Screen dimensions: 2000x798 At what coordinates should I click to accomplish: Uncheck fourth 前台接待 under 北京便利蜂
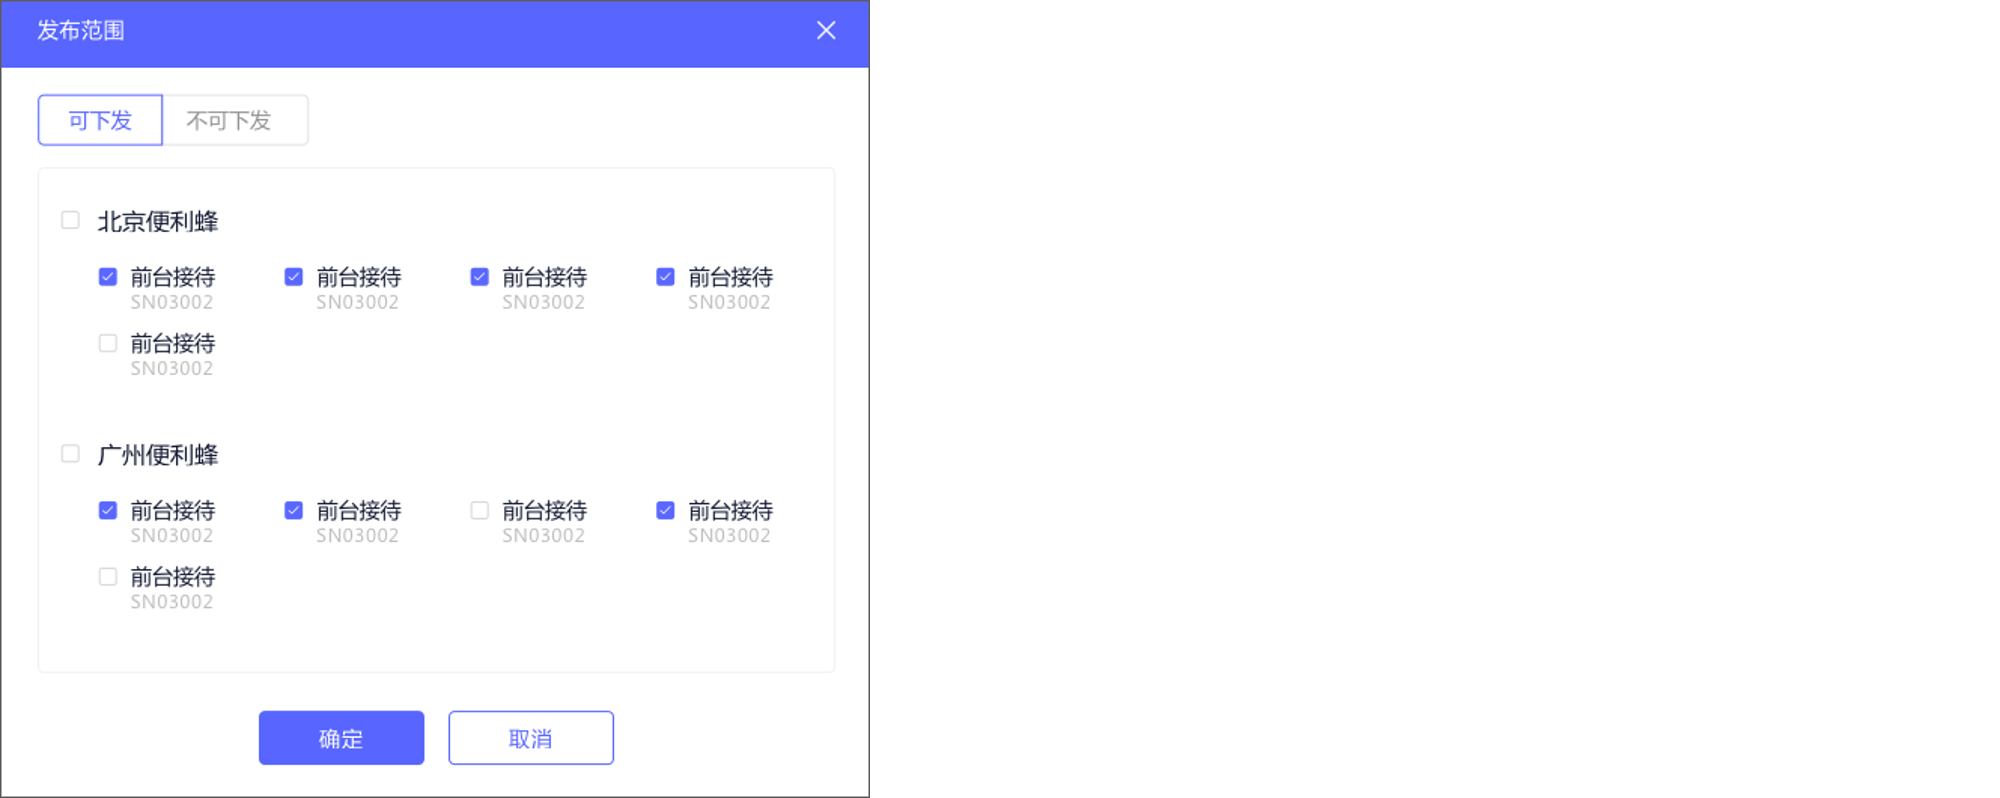tap(665, 277)
